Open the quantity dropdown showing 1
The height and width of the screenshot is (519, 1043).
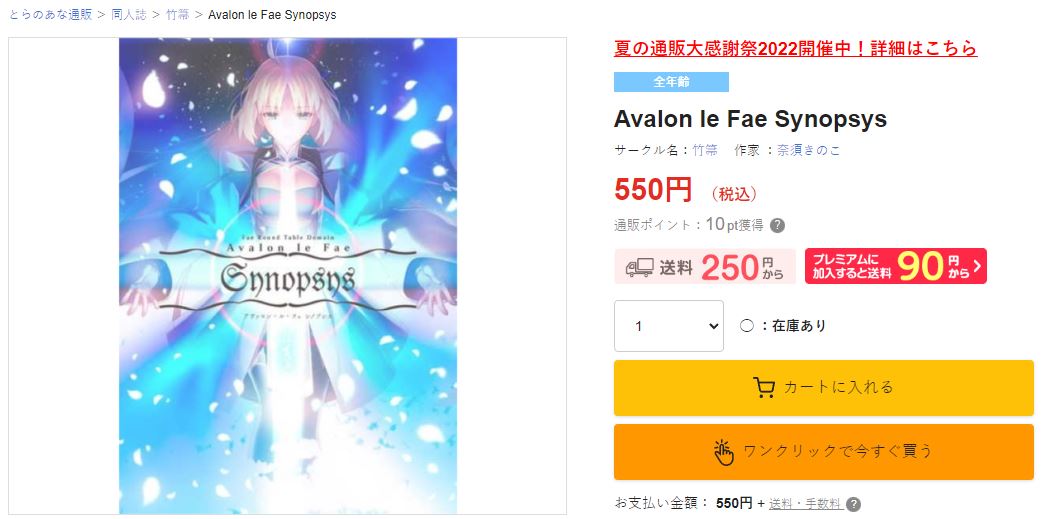[x=669, y=326]
